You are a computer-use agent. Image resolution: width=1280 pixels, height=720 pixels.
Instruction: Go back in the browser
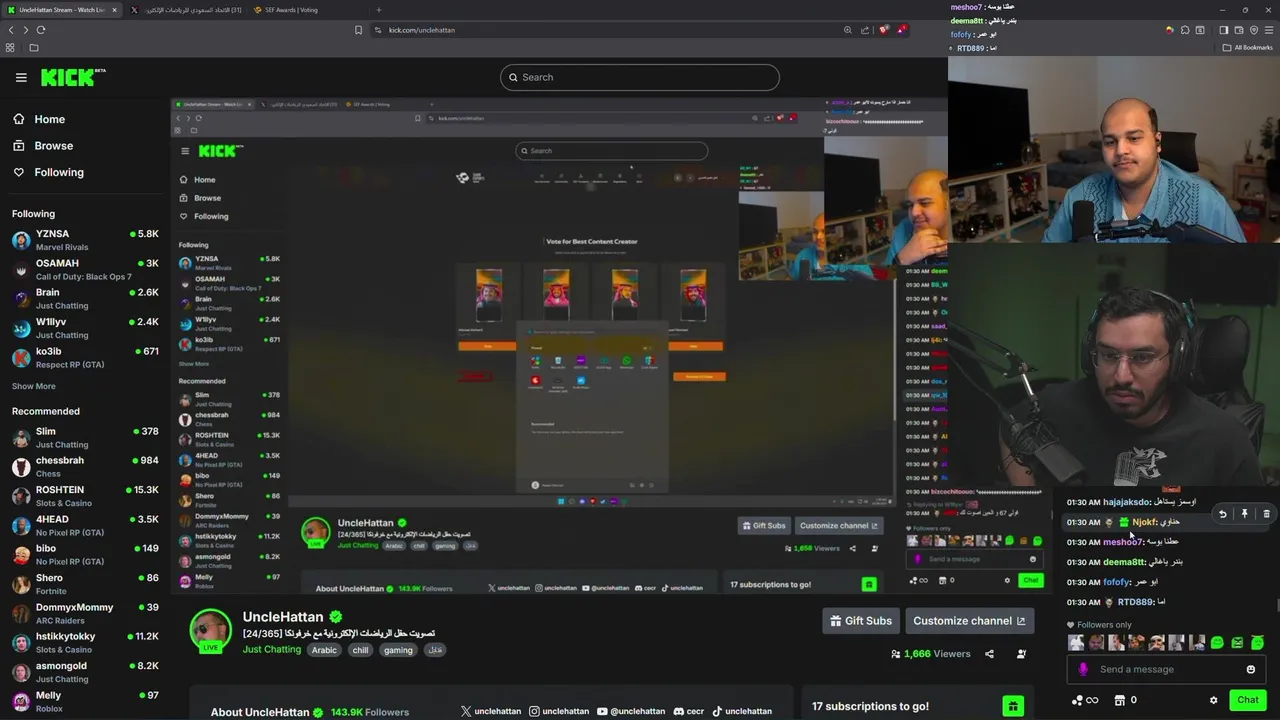(11, 30)
